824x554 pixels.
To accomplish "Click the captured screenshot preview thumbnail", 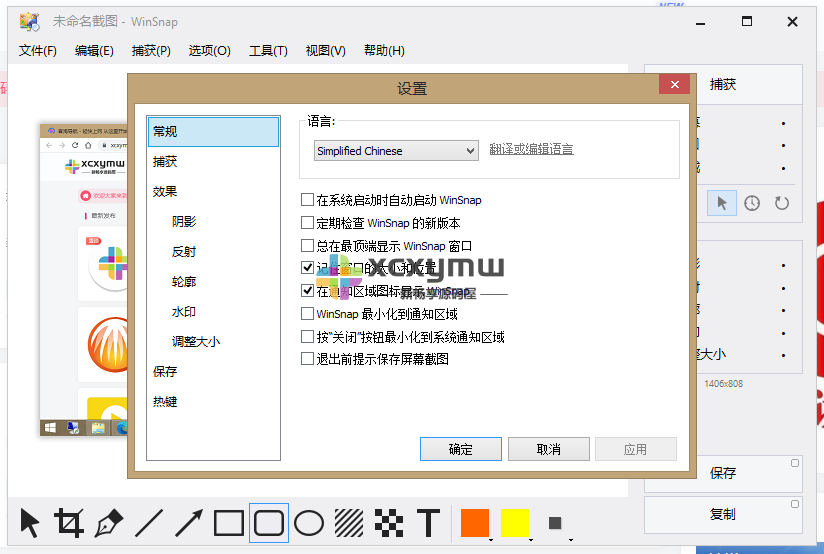I will pos(84,280).
